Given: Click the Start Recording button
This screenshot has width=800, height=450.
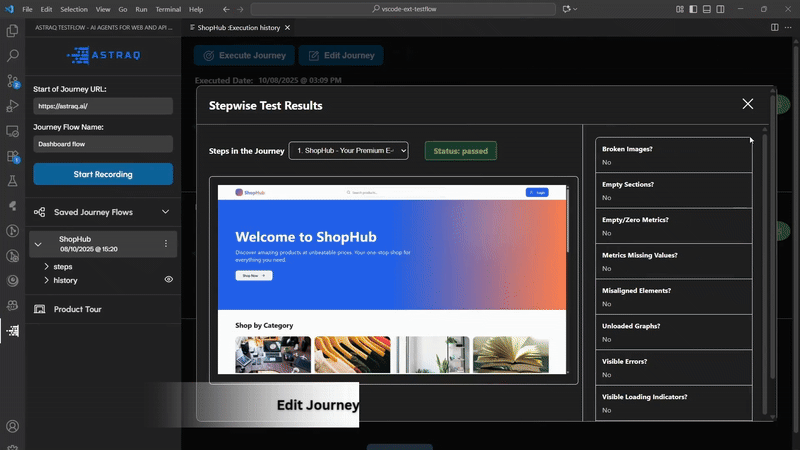Looking at the screenshot, I should (103, 174).
